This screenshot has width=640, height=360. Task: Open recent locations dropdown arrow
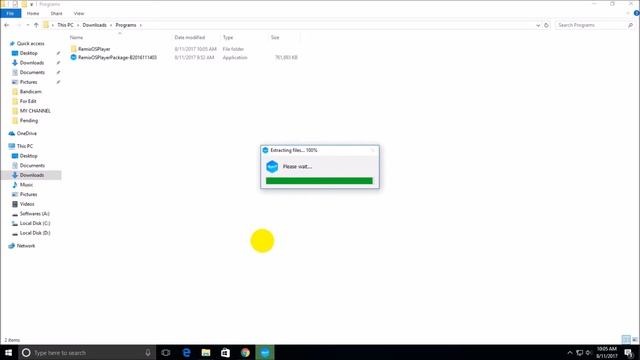coord(28,25)
